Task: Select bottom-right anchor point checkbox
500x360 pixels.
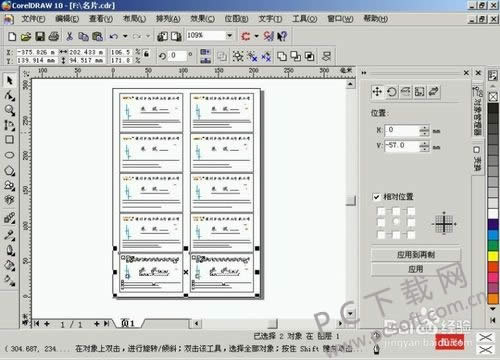Action: tap(411, 235)
